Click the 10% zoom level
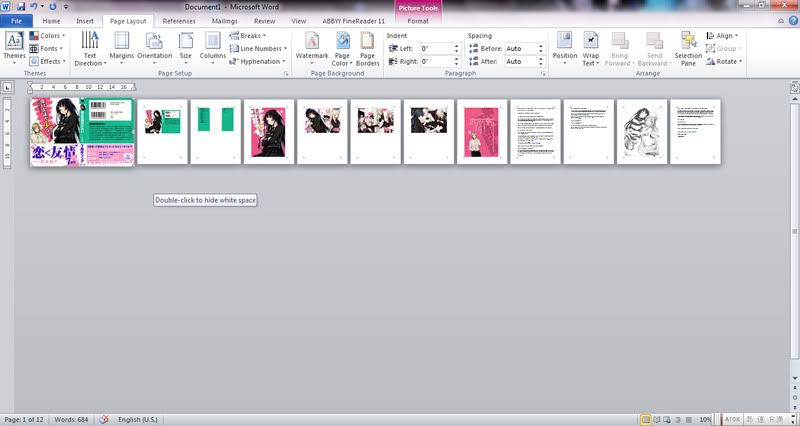Screen dimensions: 800x426 pyautogui.click(x=705, y=419)
